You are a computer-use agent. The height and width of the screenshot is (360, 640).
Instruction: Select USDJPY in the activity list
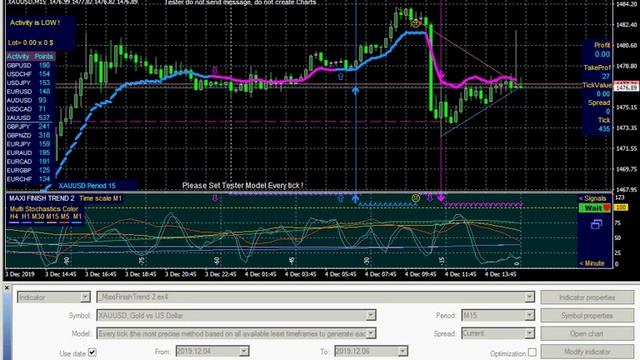point(19,83)
